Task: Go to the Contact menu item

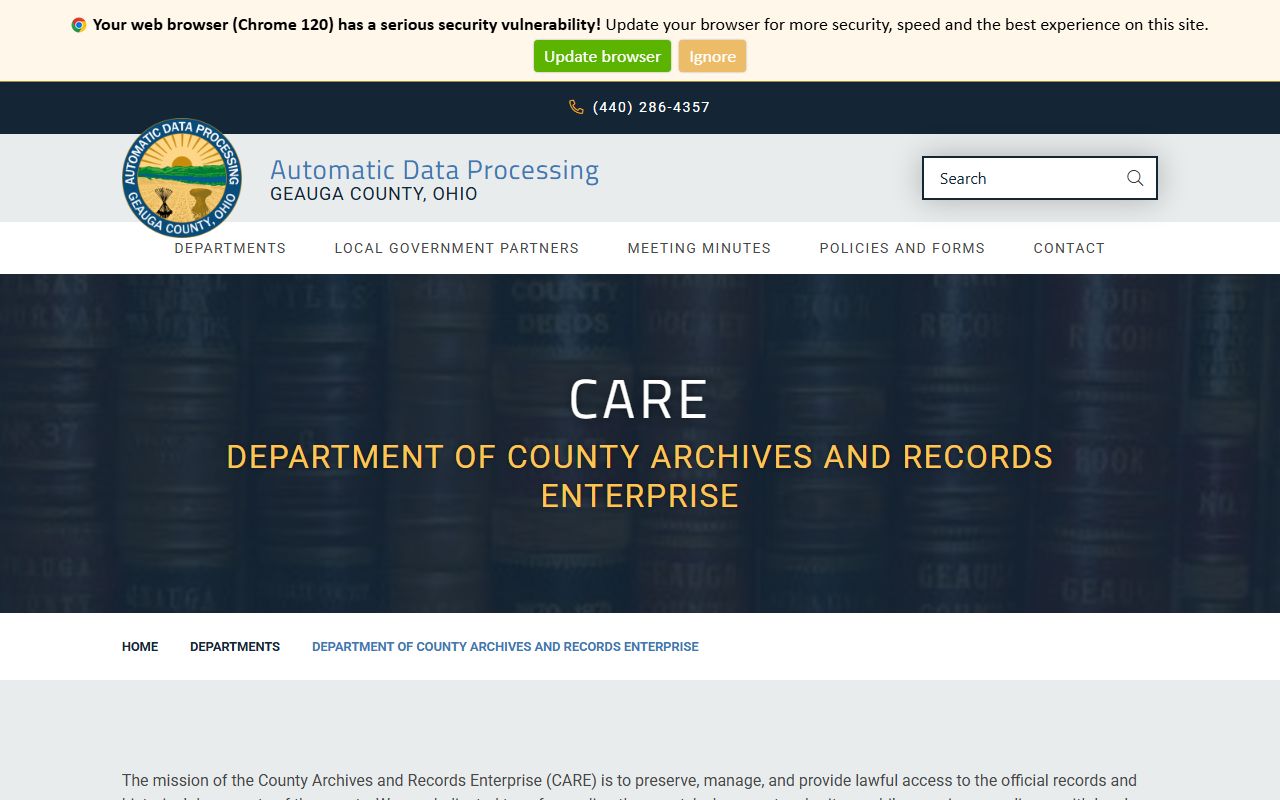Action: pos(1069,248)
